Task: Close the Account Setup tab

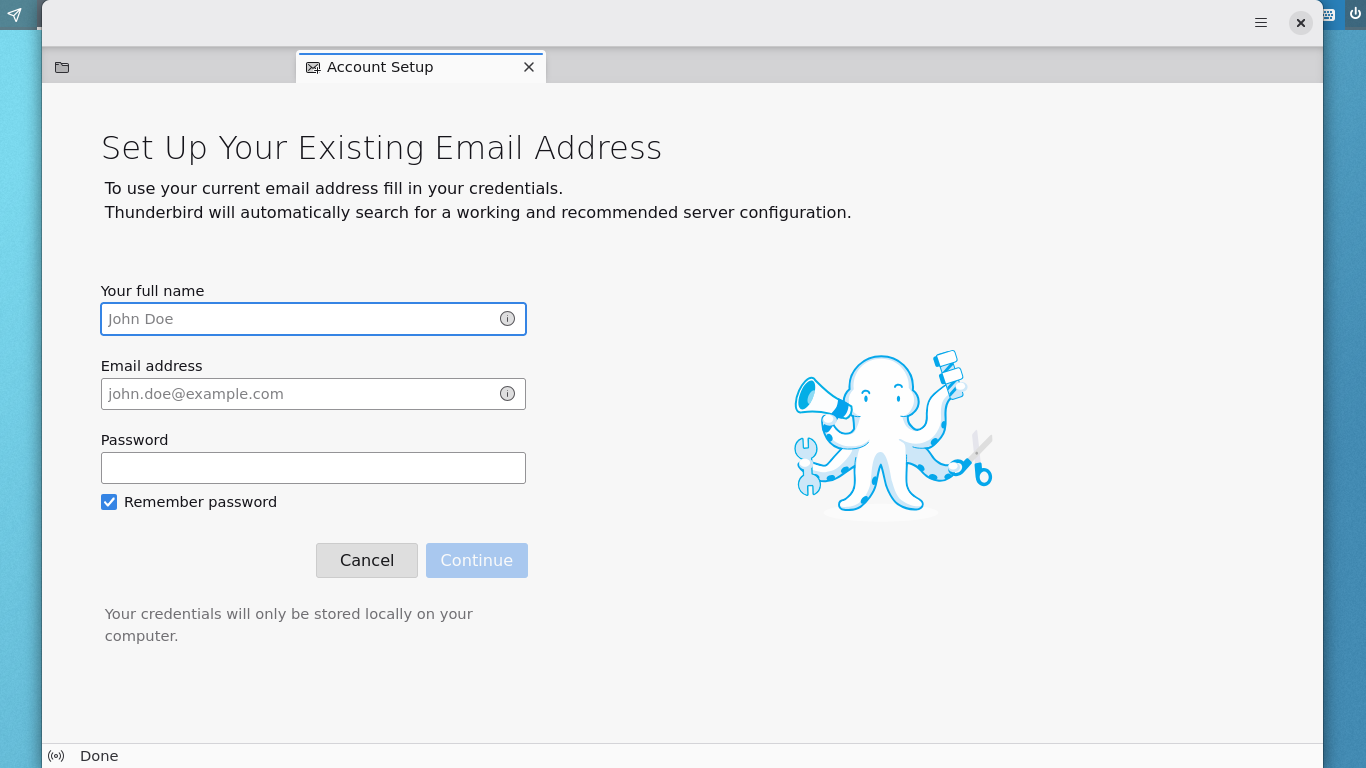Action: [x=529, y=67]
